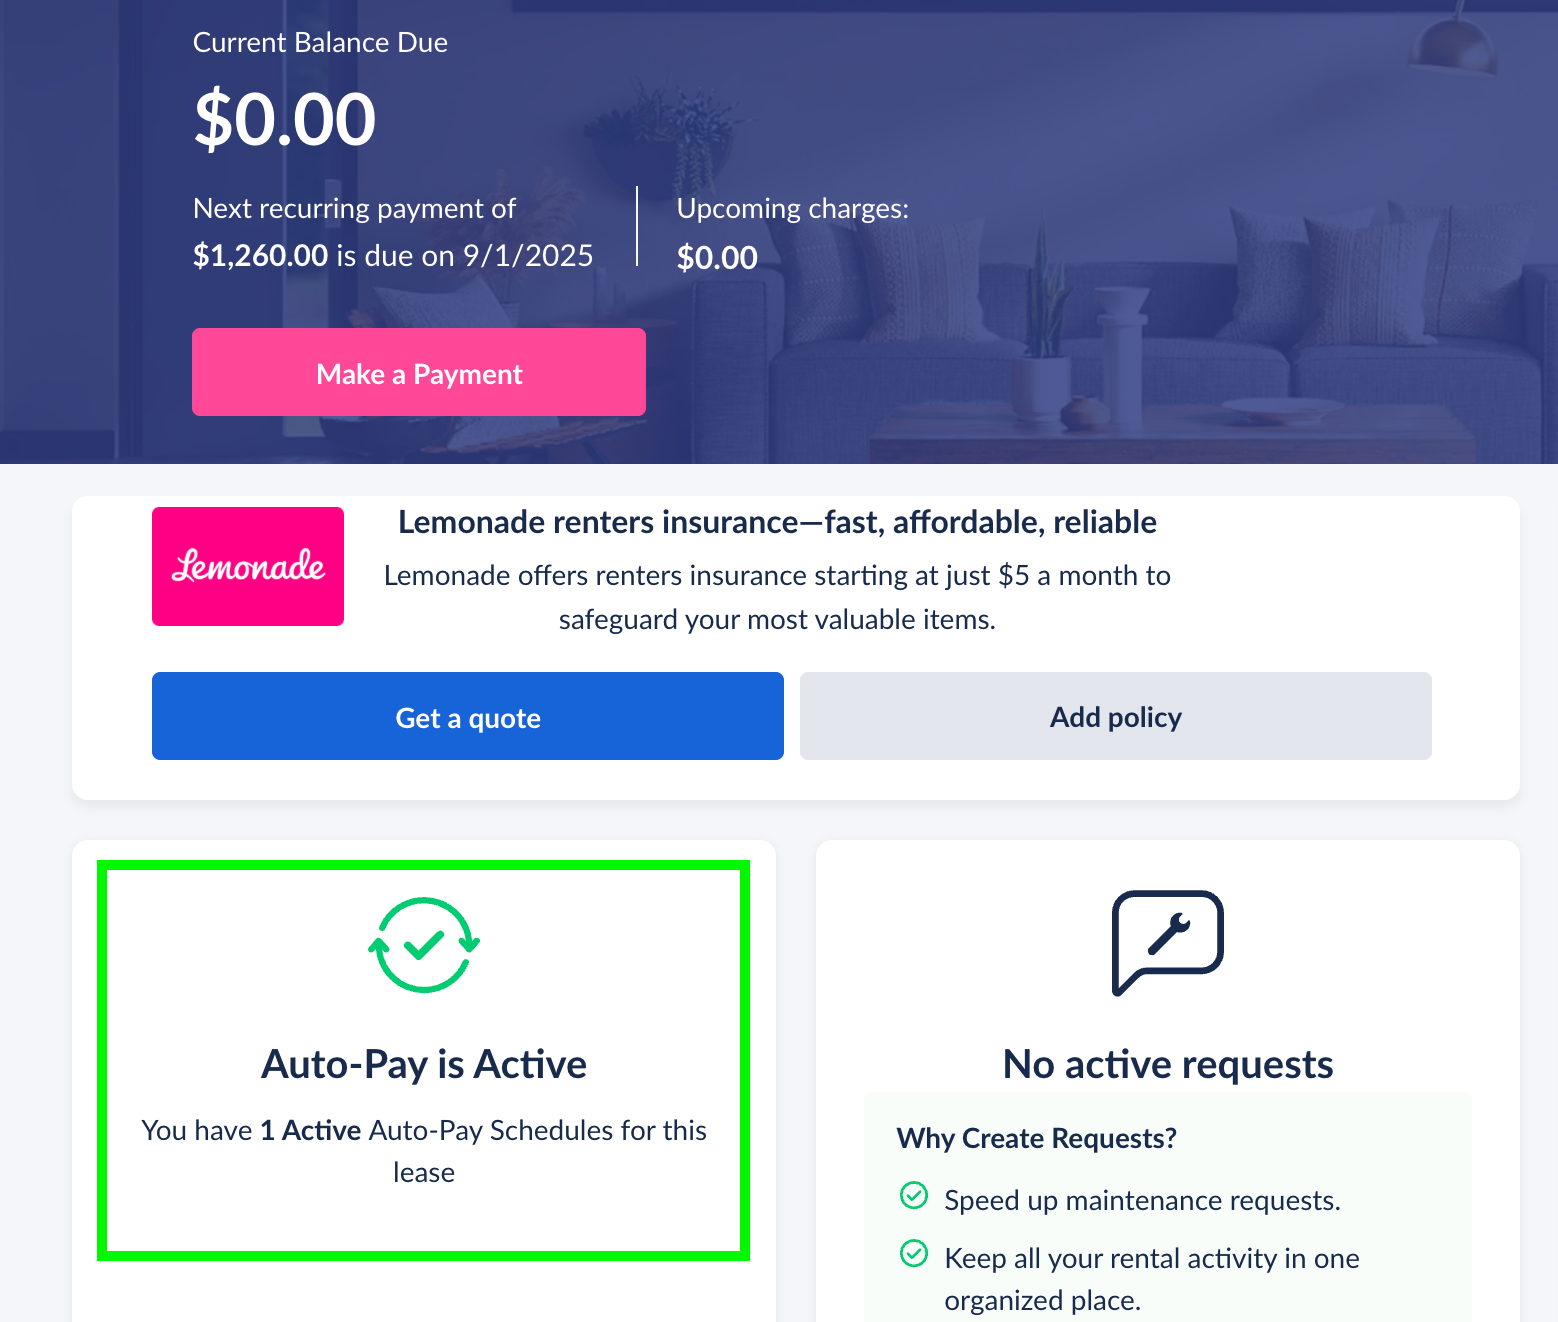Select the No active requests heading
The height and width of the screenshot is (1322, 1558).
pos(1168,1064)
